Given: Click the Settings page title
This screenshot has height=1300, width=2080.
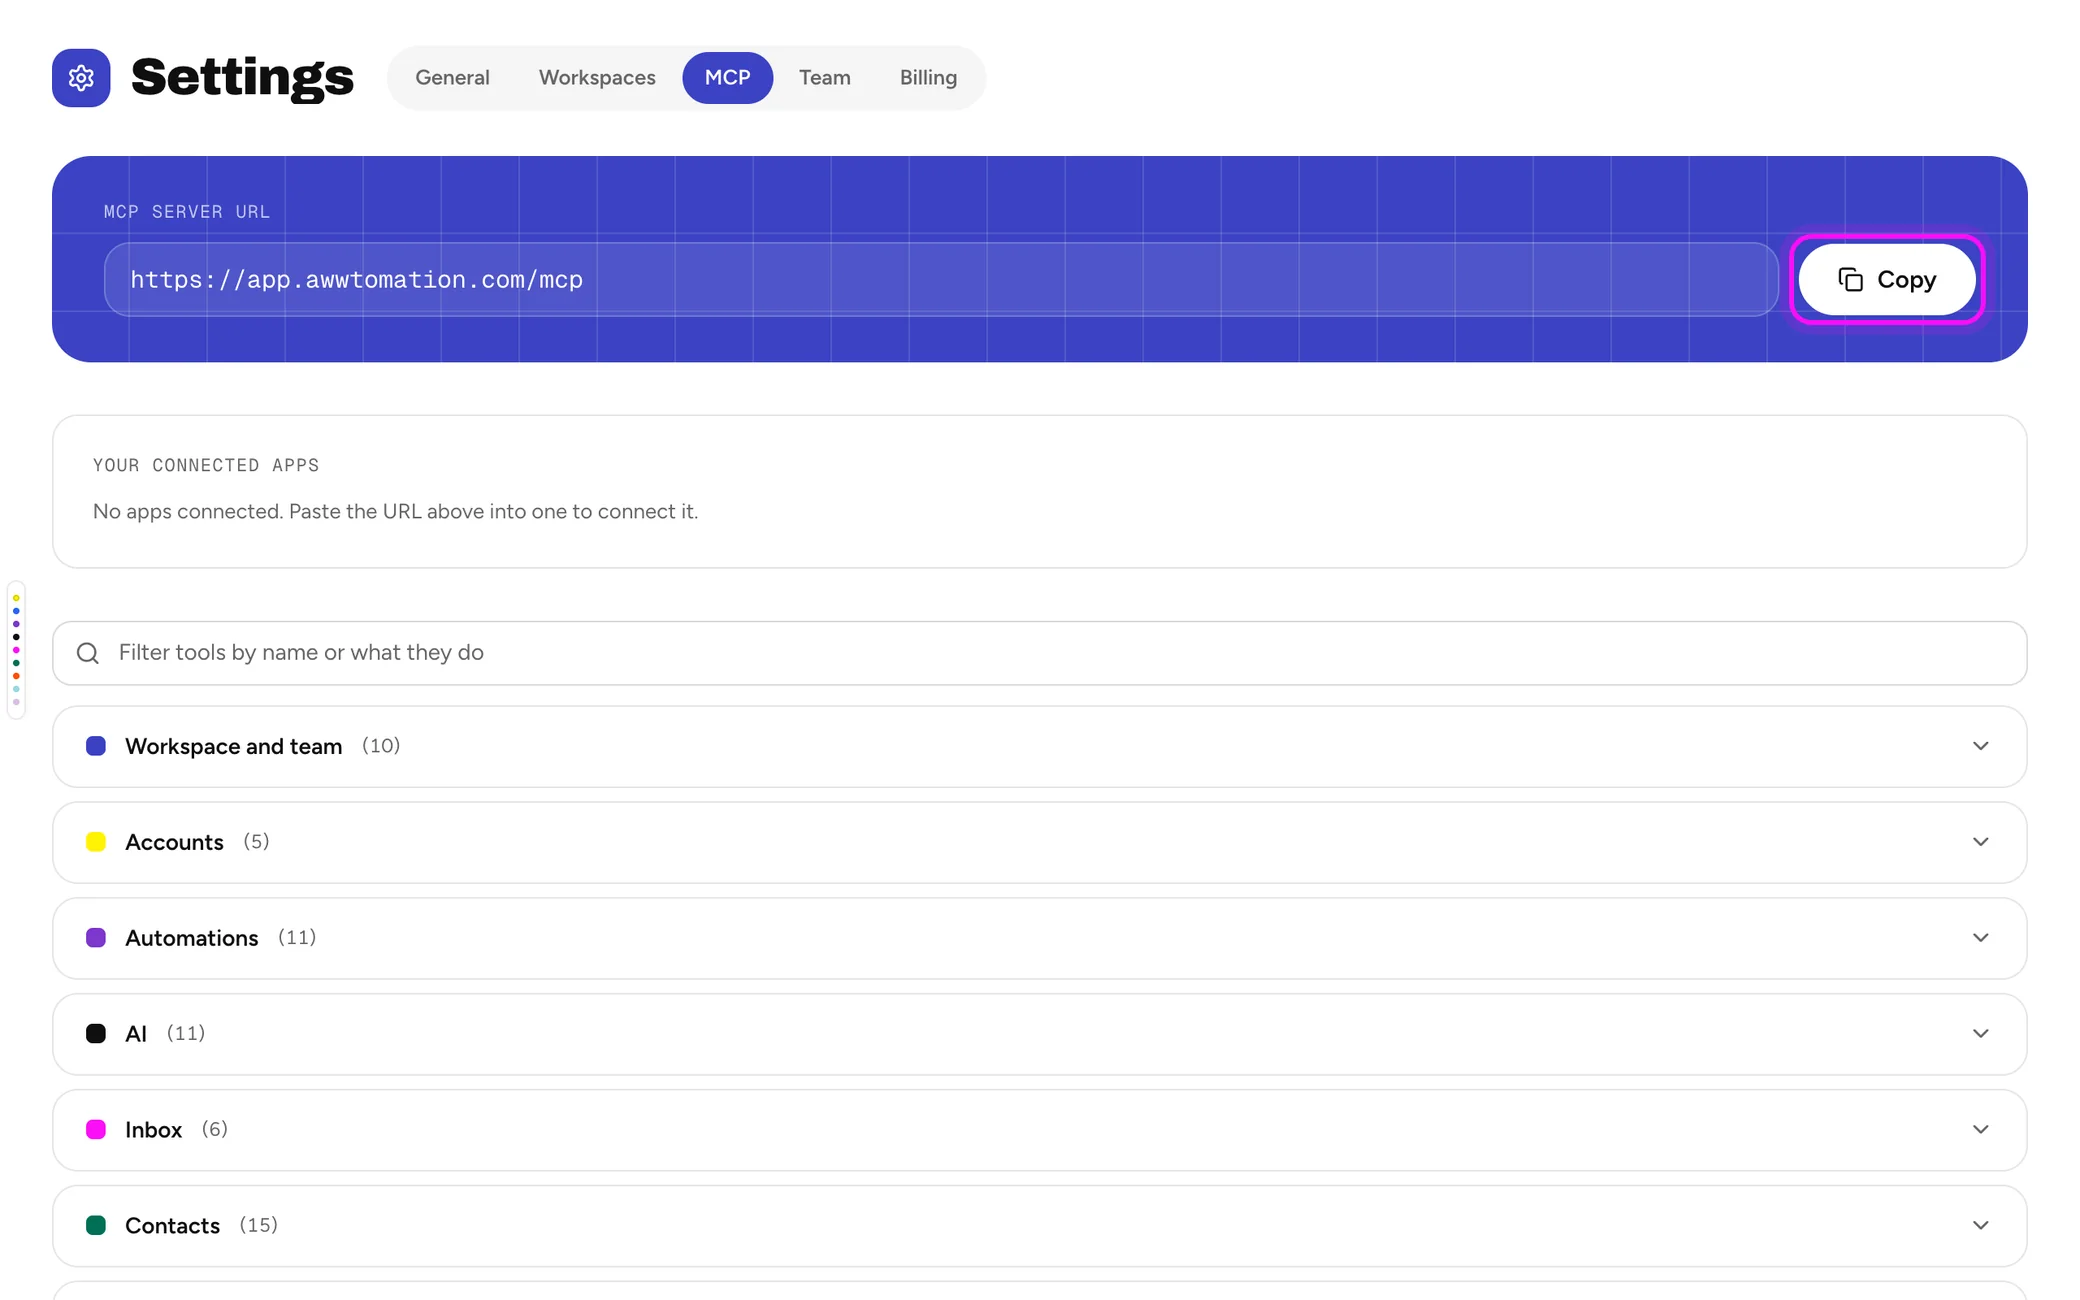Looking at the screenshot, I should click(242, 78).
